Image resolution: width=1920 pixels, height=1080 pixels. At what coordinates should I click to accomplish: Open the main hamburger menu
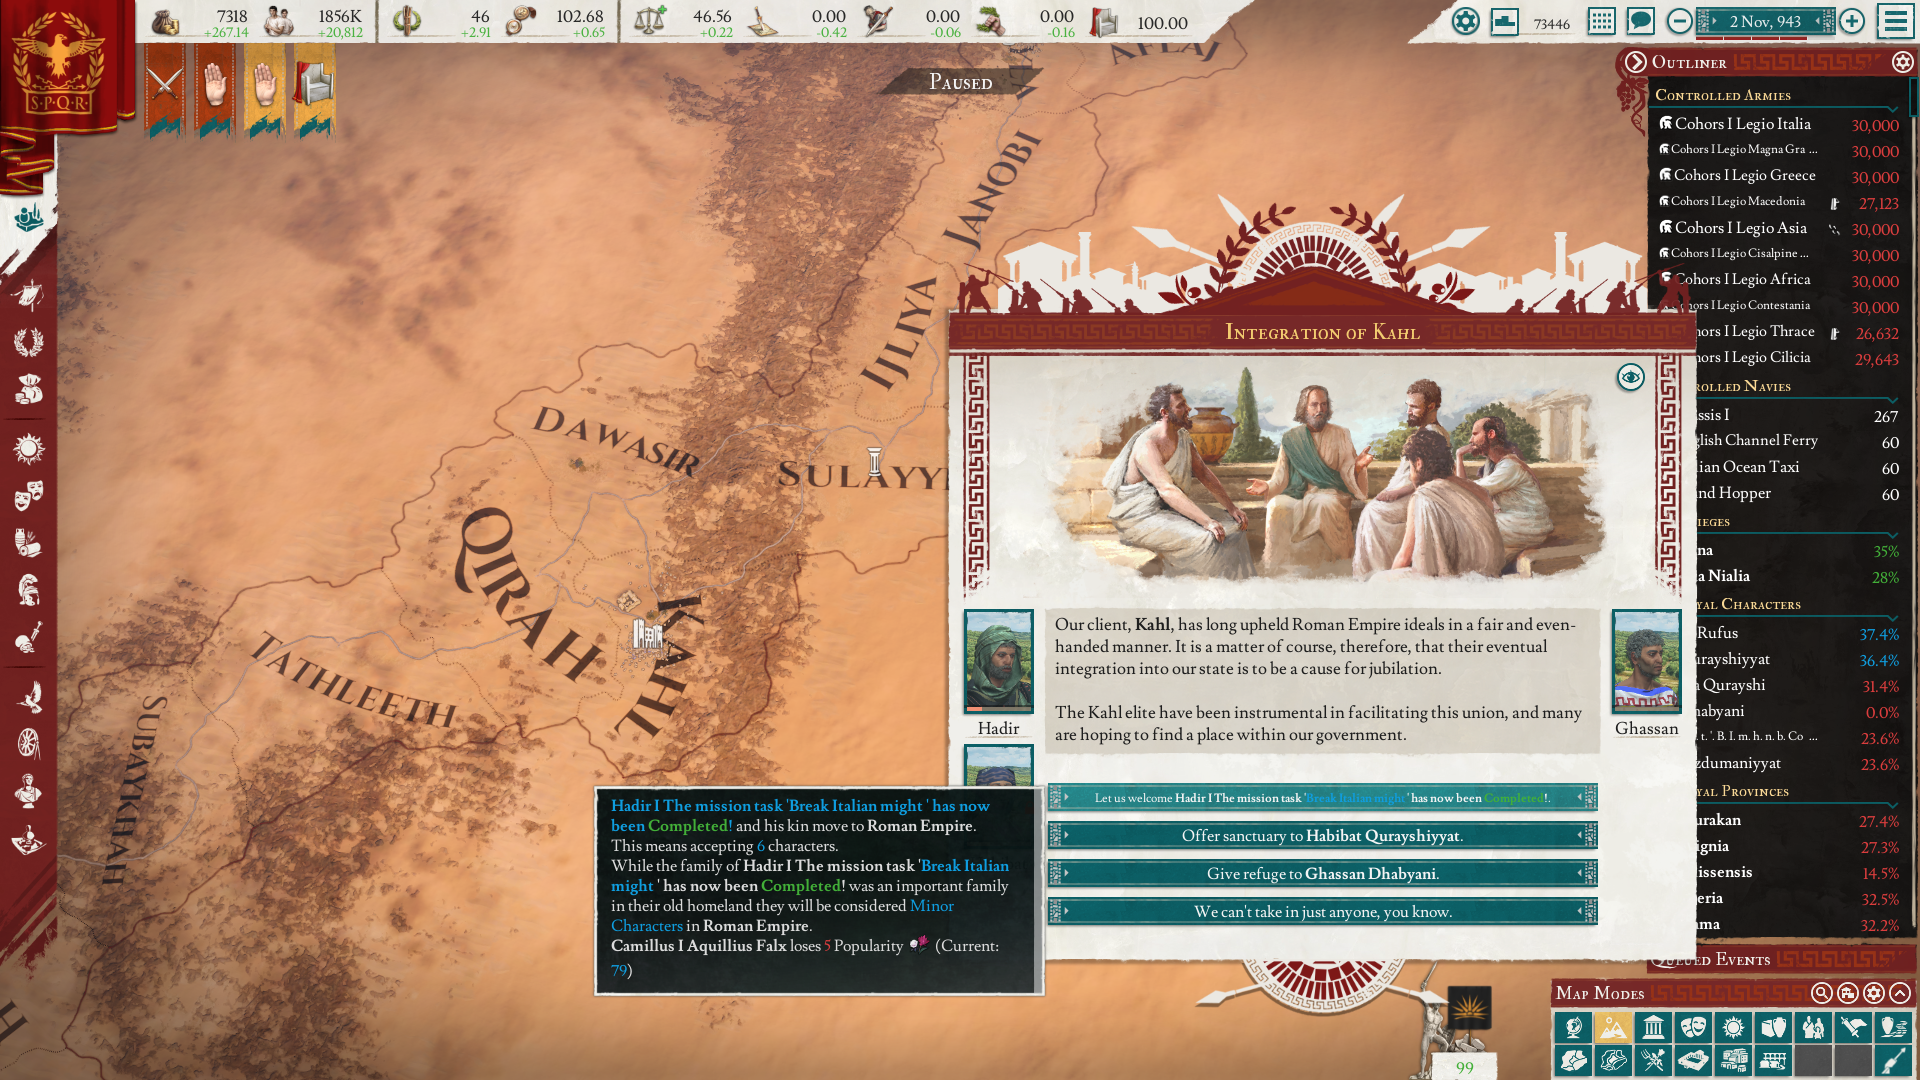click(x=1895, y=21)
